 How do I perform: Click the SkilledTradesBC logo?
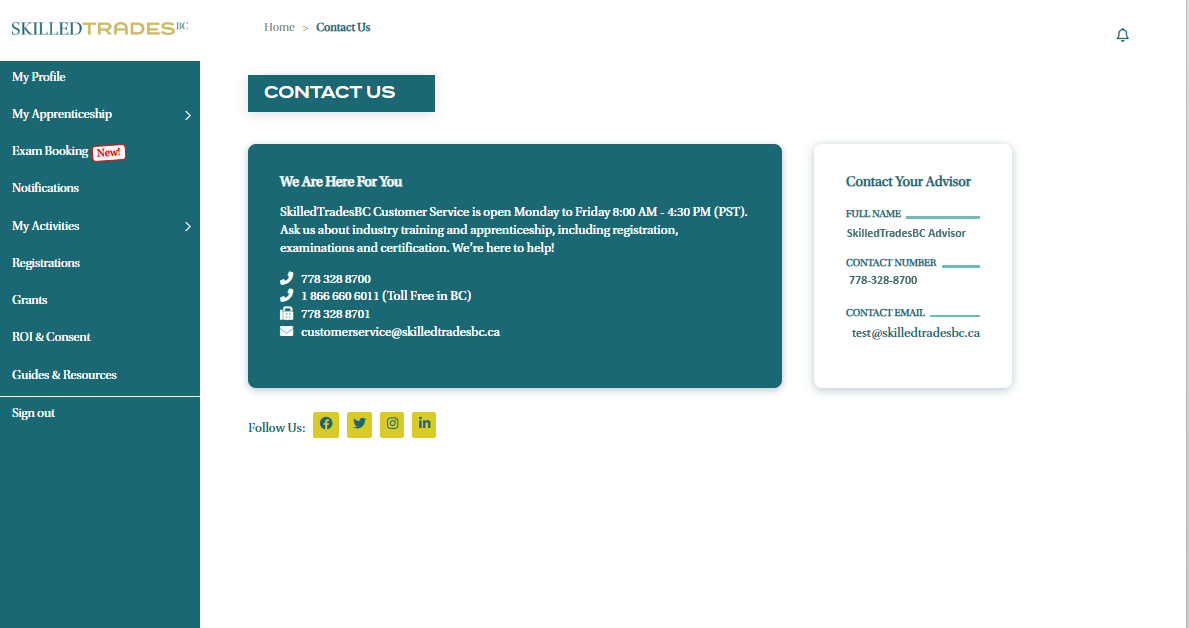99,28
